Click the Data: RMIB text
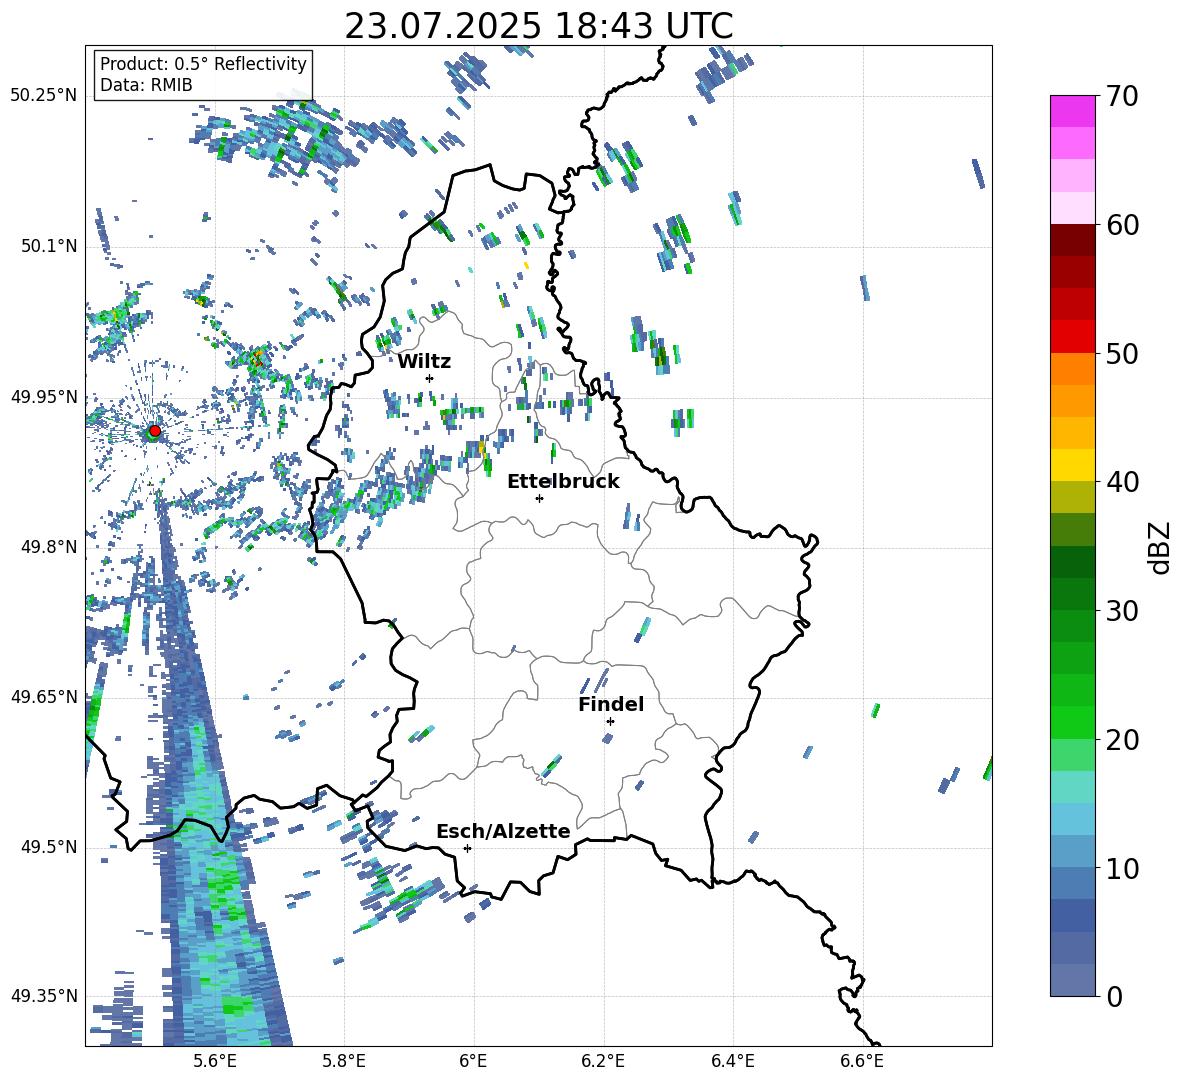Image resolution: width=1184 pixels, height=1081 pixels. tap(146, 85)
